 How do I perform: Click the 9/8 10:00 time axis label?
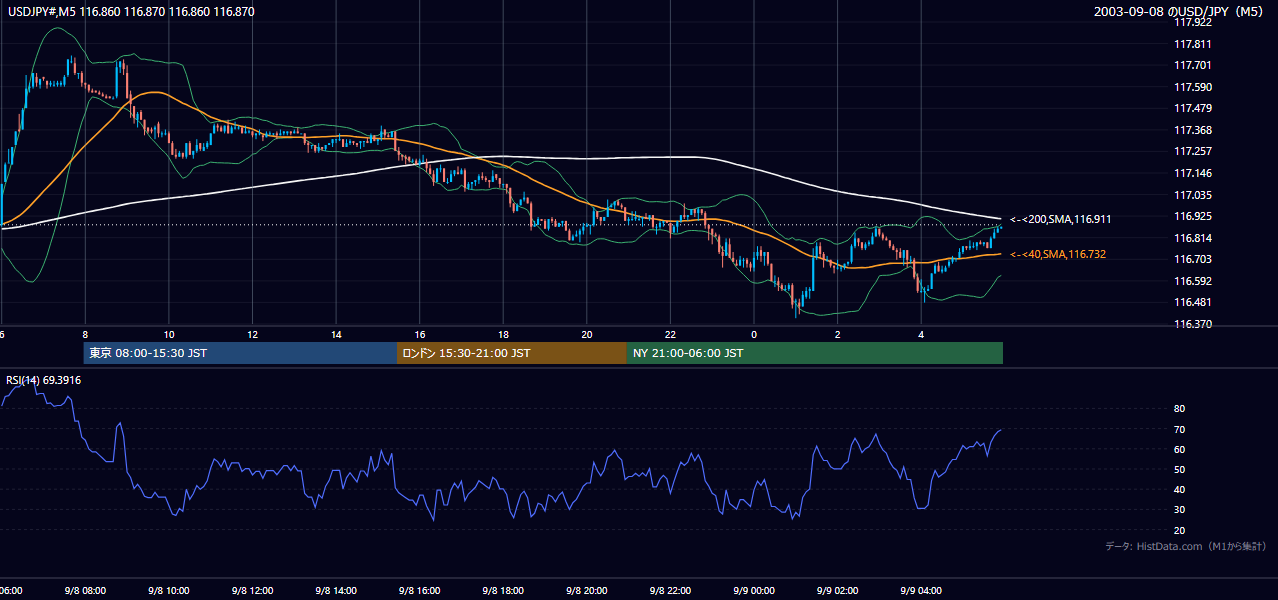[168, 591]
